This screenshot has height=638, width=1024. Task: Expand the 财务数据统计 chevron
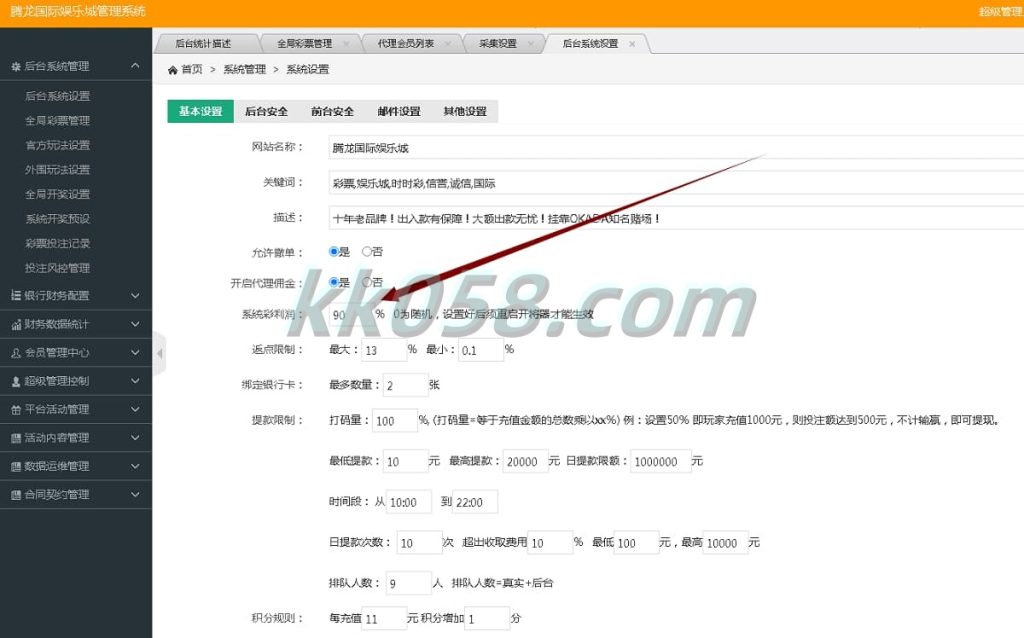[x=135, y=324]
